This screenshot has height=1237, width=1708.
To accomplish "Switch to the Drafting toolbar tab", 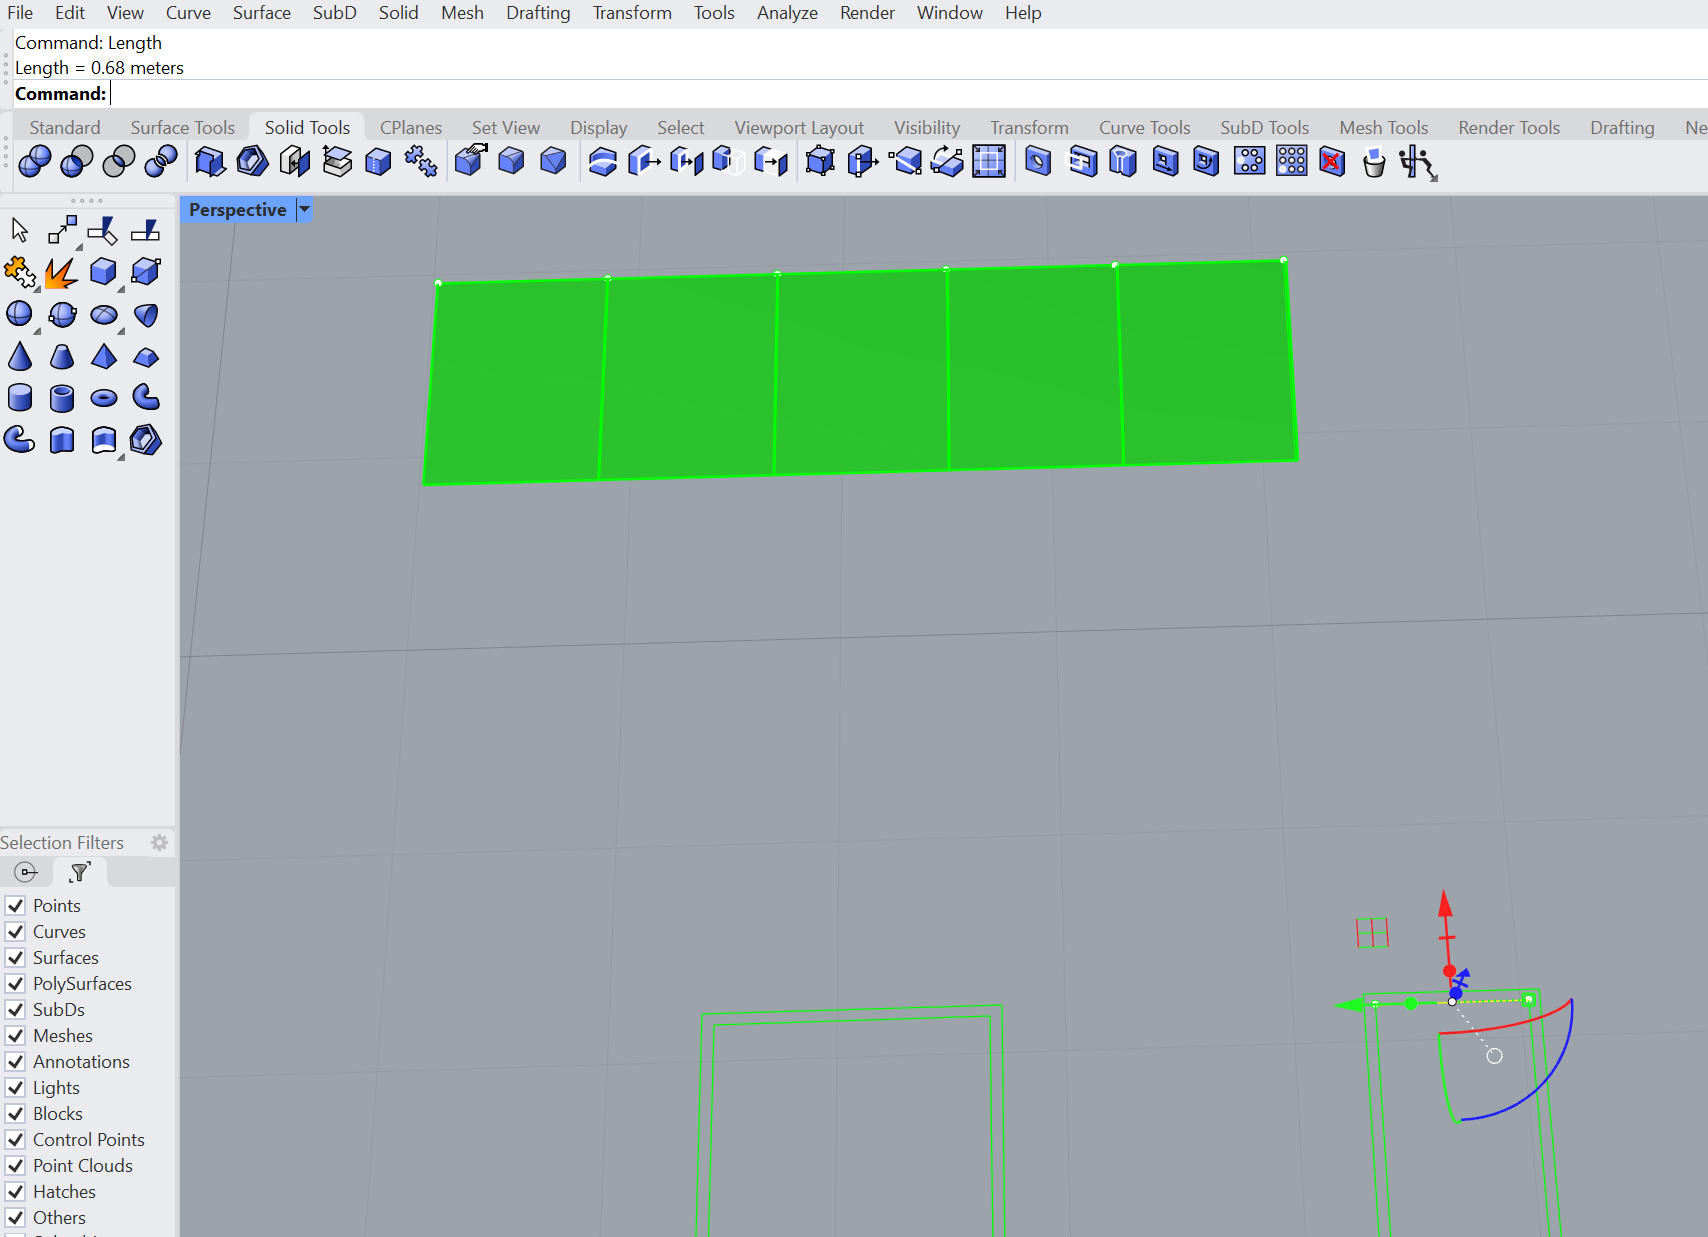I will 1622,127.
